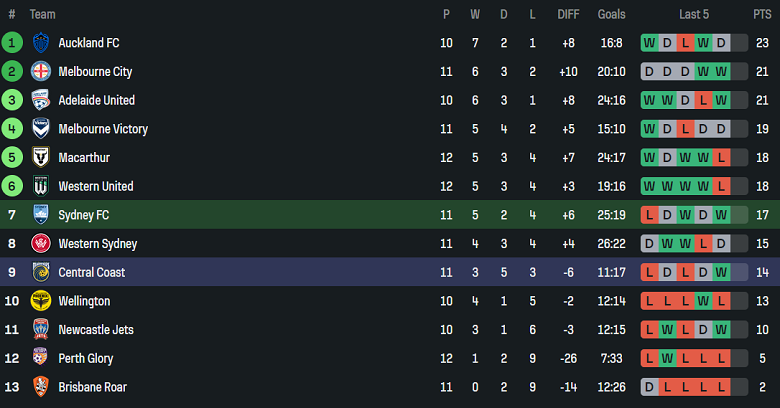
Task: Click the Wellington team crest icon
Action: [41, 301]
